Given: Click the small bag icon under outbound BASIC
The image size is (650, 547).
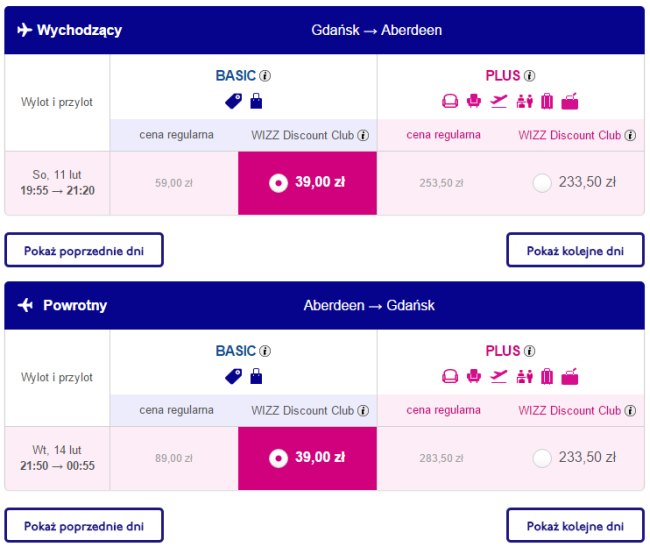Looking at the screenshot, I should pos(256,101).
